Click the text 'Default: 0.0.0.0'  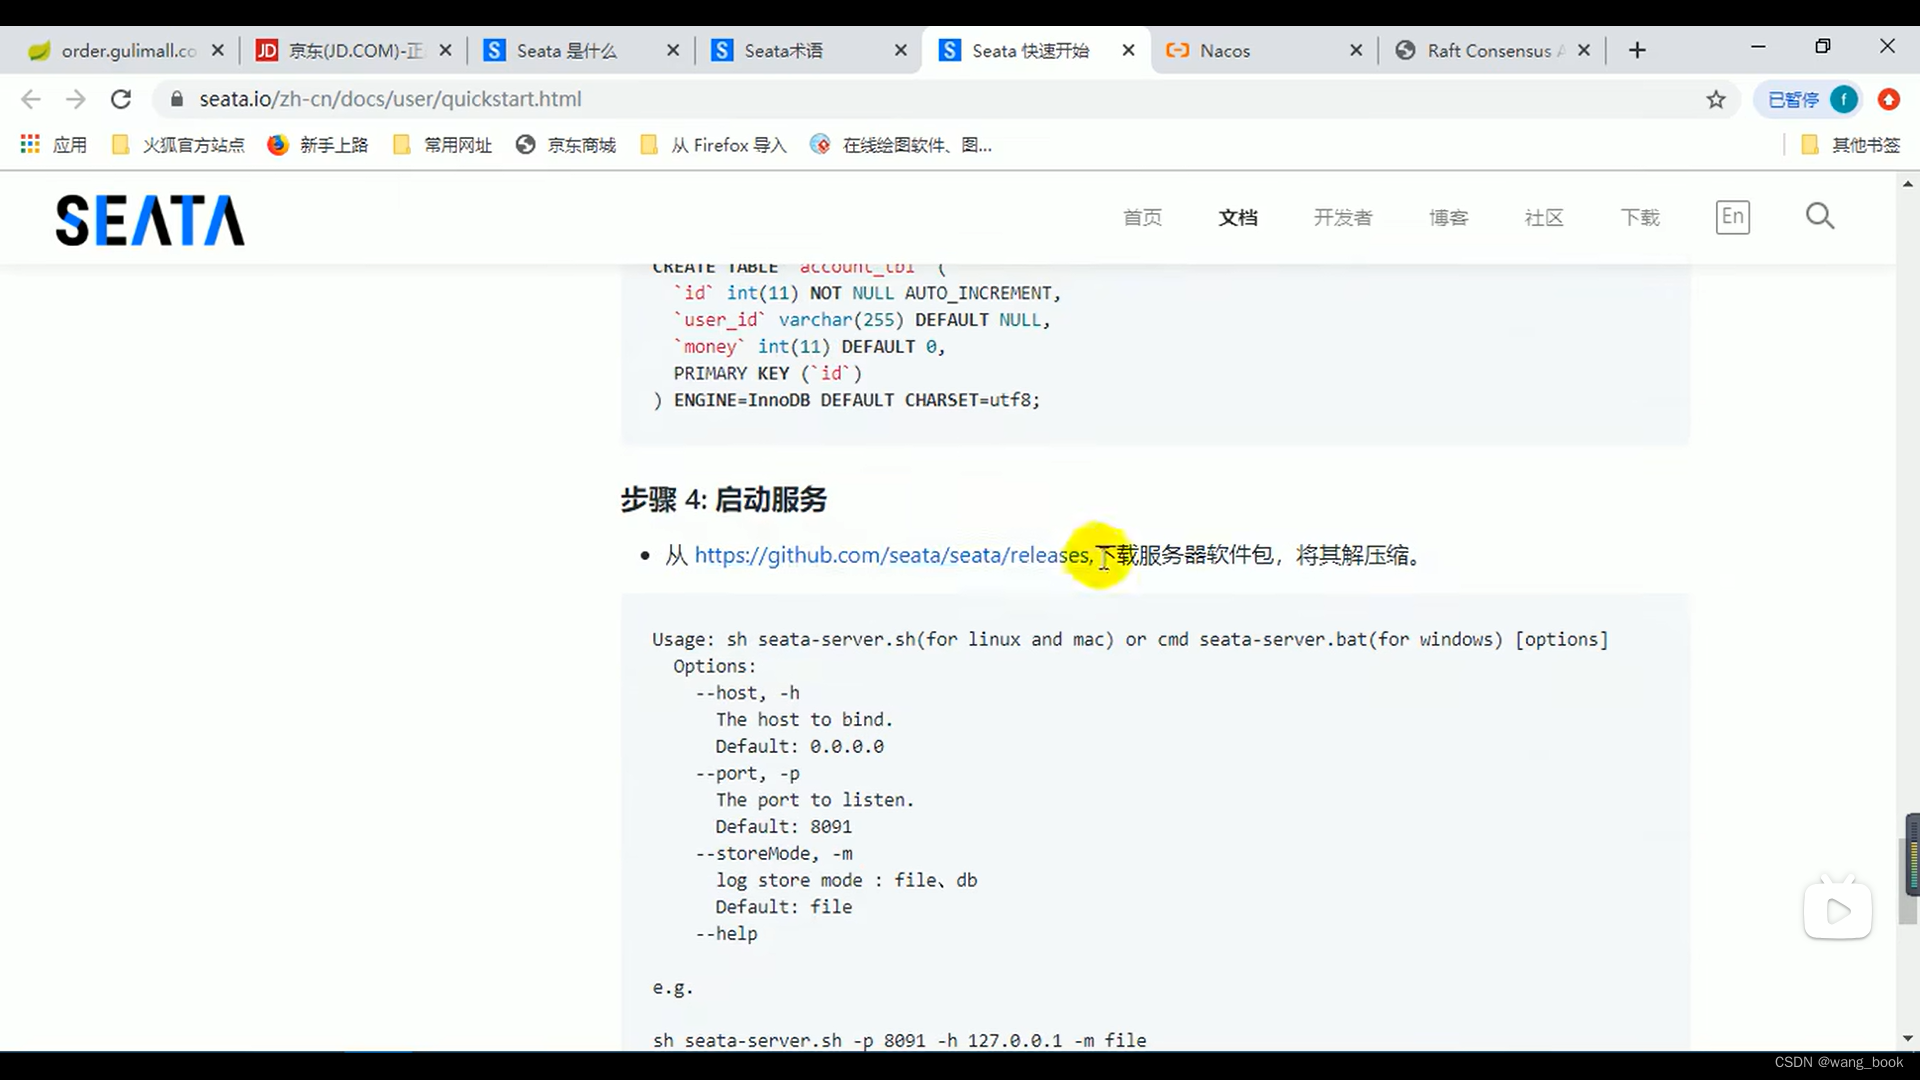pyautogui.click(x=799, y=747)
